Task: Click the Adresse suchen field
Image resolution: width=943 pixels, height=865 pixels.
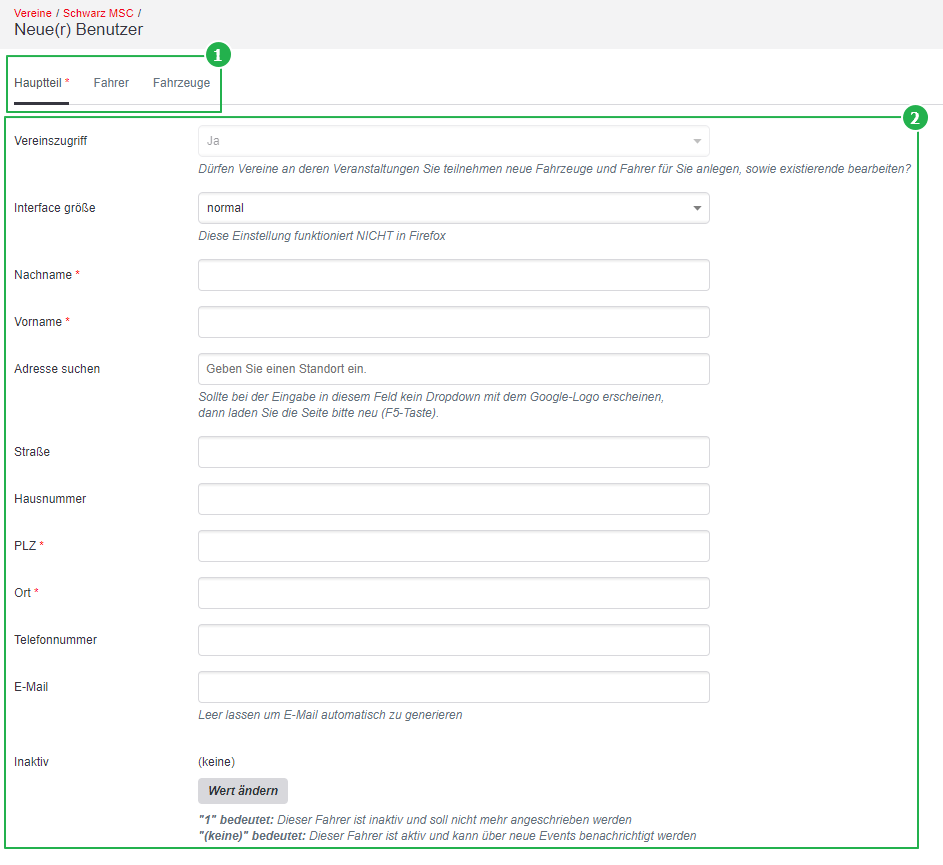Action: point(453,369)
